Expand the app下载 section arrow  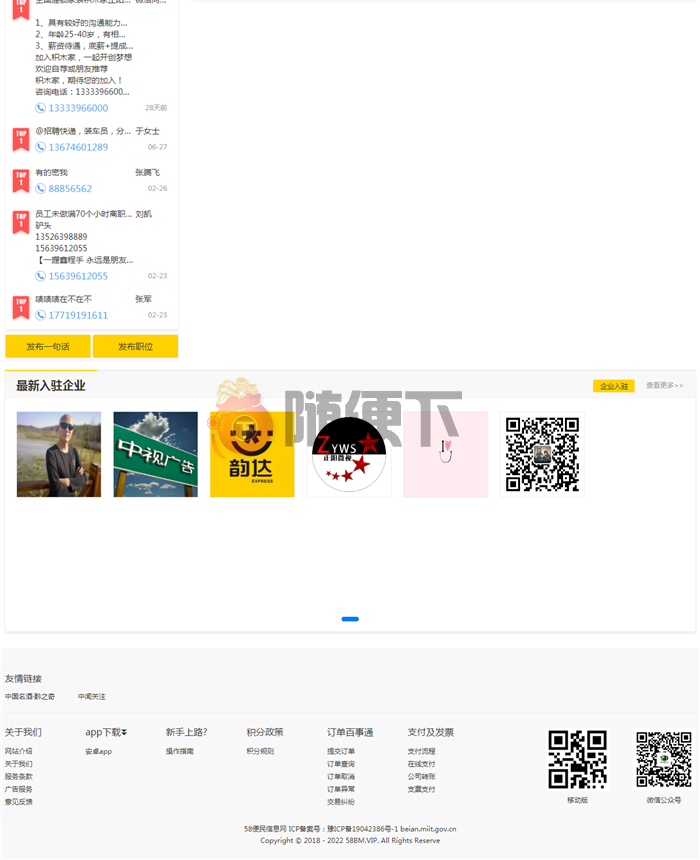[124, 733]
